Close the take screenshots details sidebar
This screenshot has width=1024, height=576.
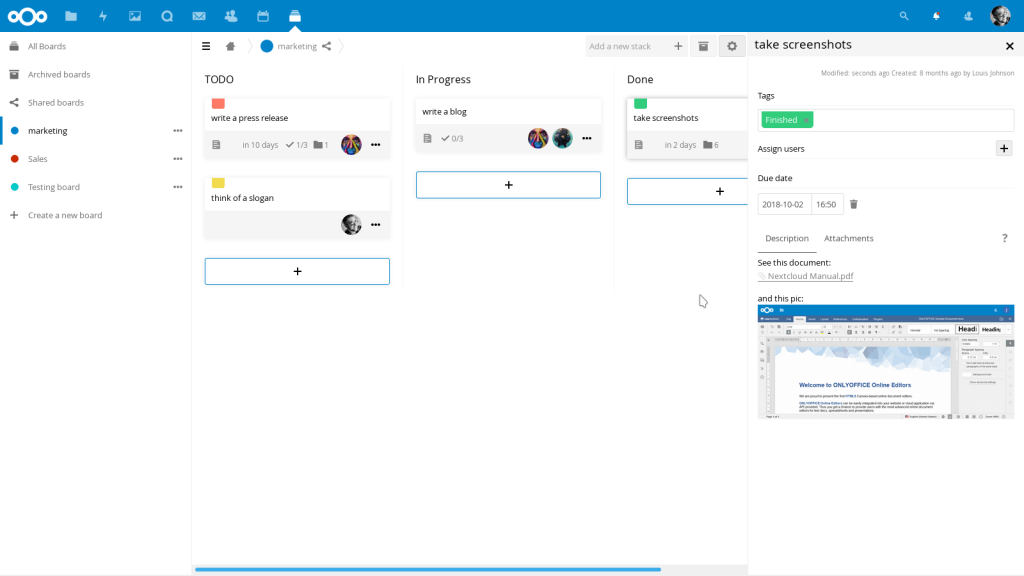coord(1009,46)
